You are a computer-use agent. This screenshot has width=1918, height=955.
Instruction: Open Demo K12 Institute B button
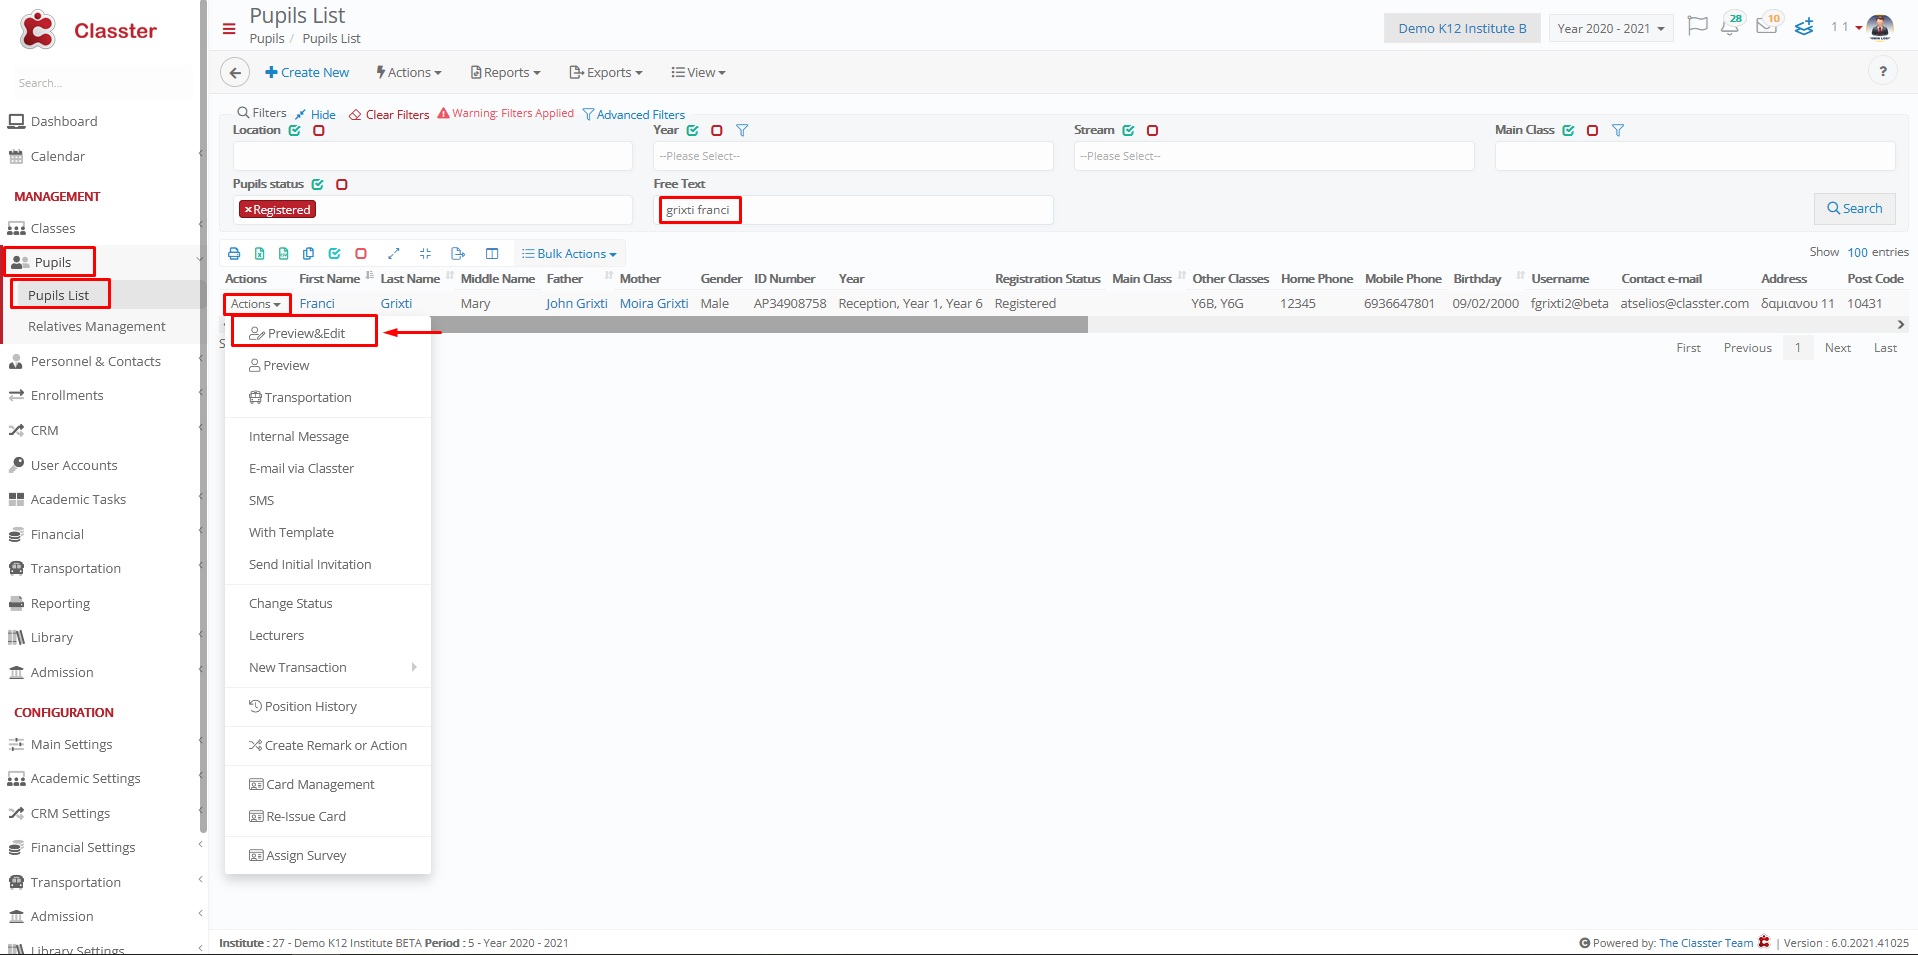click(x=1462, y=28)
